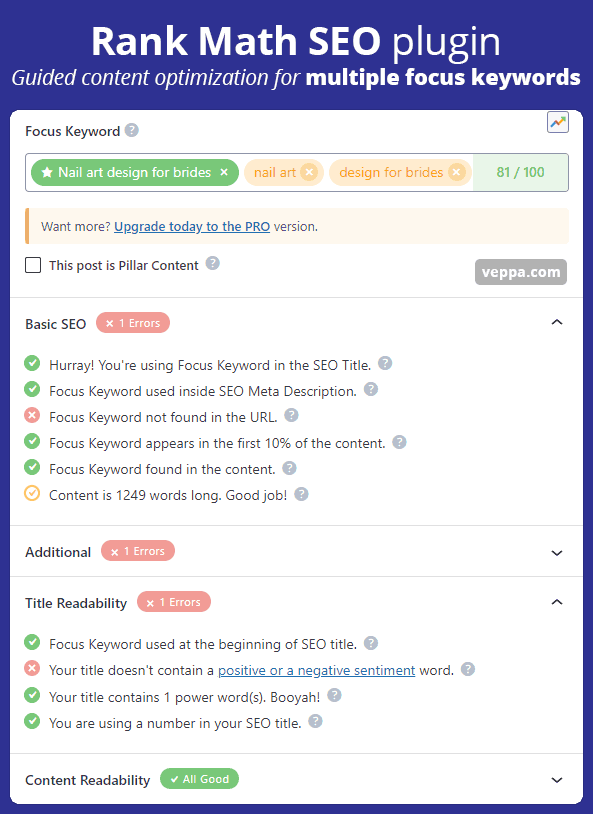The height and width of the screenshot is (814, 593).
Task: Collapse the Basic SEO section
Action: pos(557,322)
